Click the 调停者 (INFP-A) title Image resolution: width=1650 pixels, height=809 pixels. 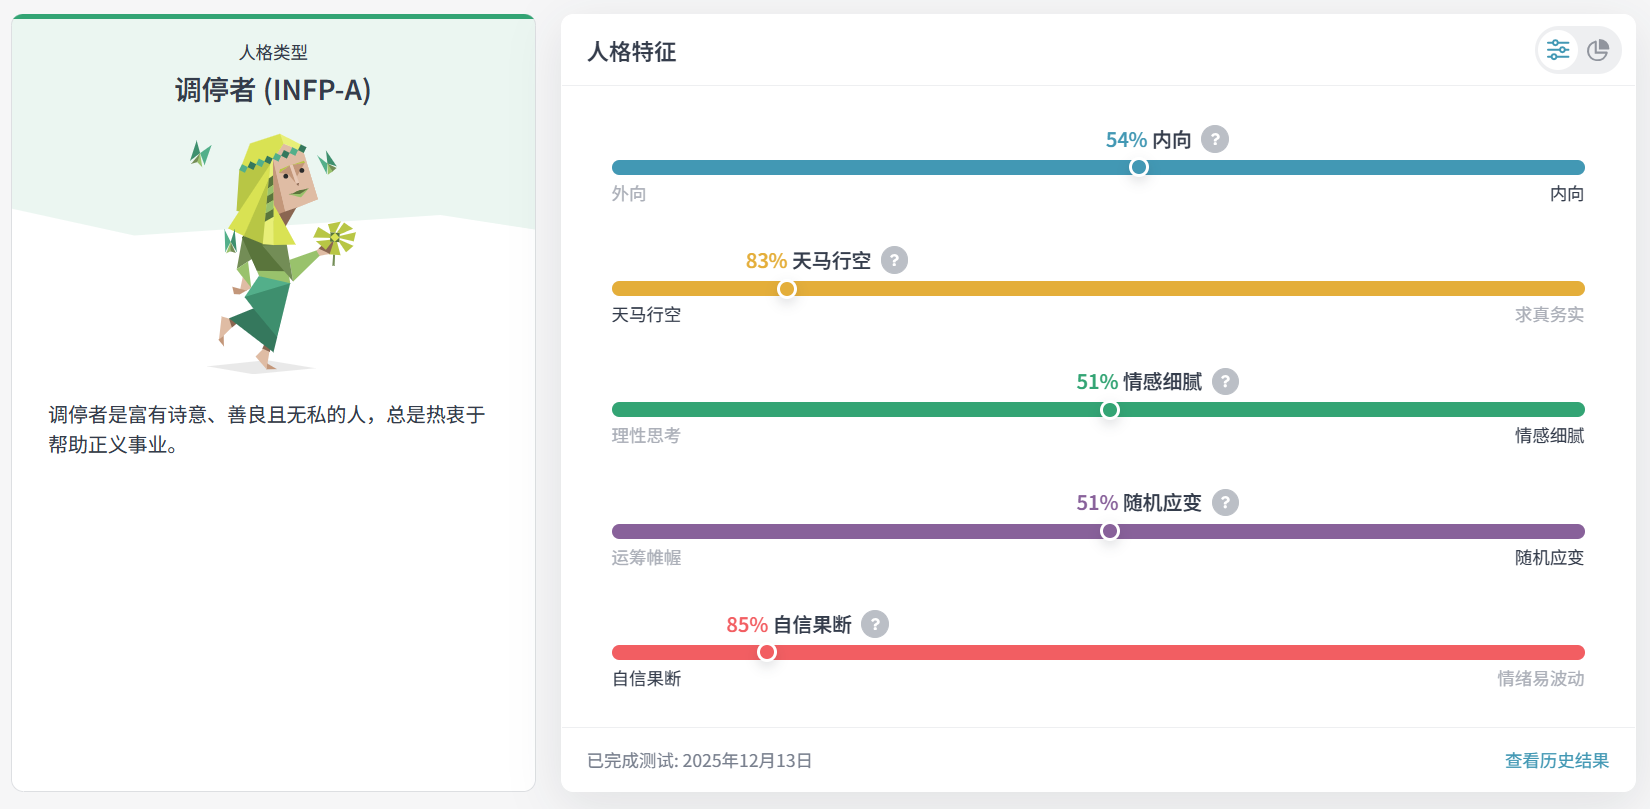(x=273, y=90)
